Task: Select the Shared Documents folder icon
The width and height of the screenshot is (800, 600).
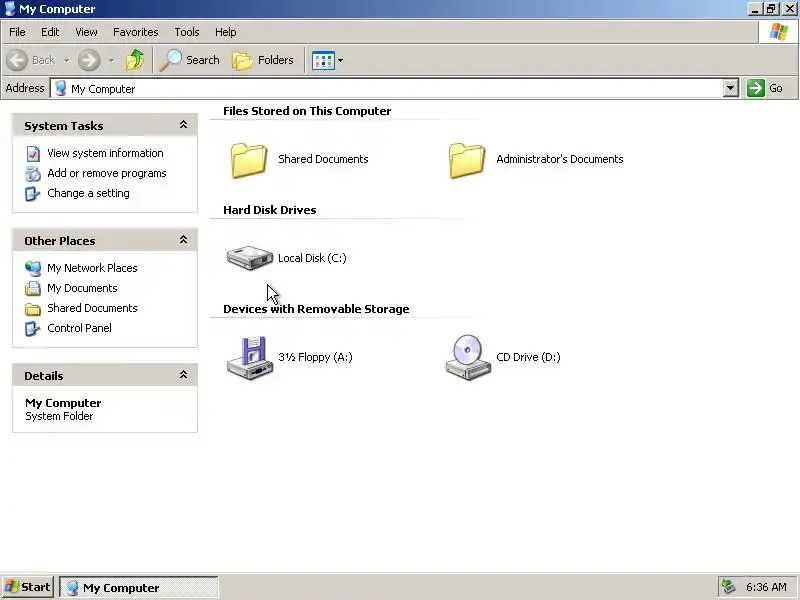Action: [x=249, y=160]
